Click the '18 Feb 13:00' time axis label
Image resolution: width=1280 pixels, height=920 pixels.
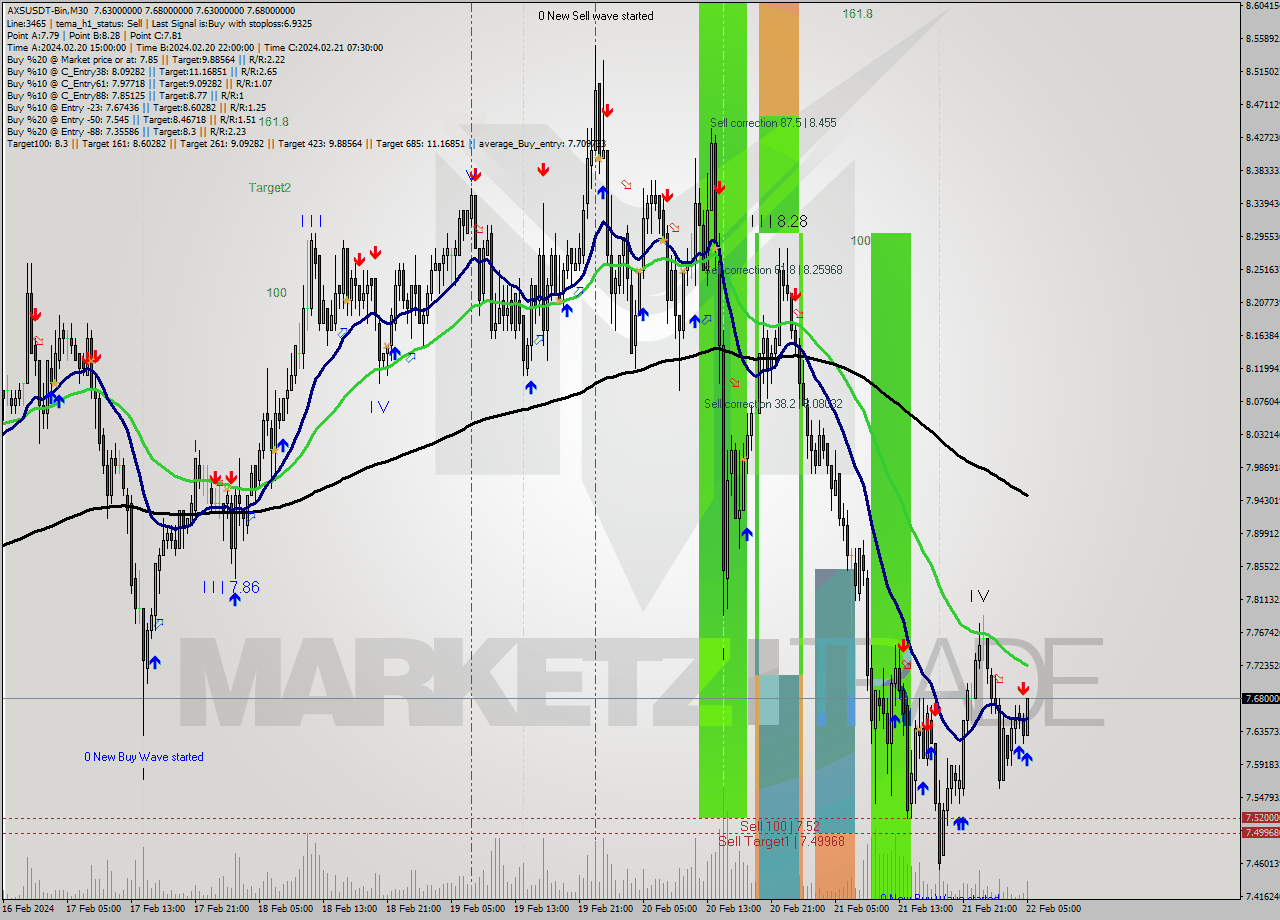pyautogui.click(x=350, y=909)
